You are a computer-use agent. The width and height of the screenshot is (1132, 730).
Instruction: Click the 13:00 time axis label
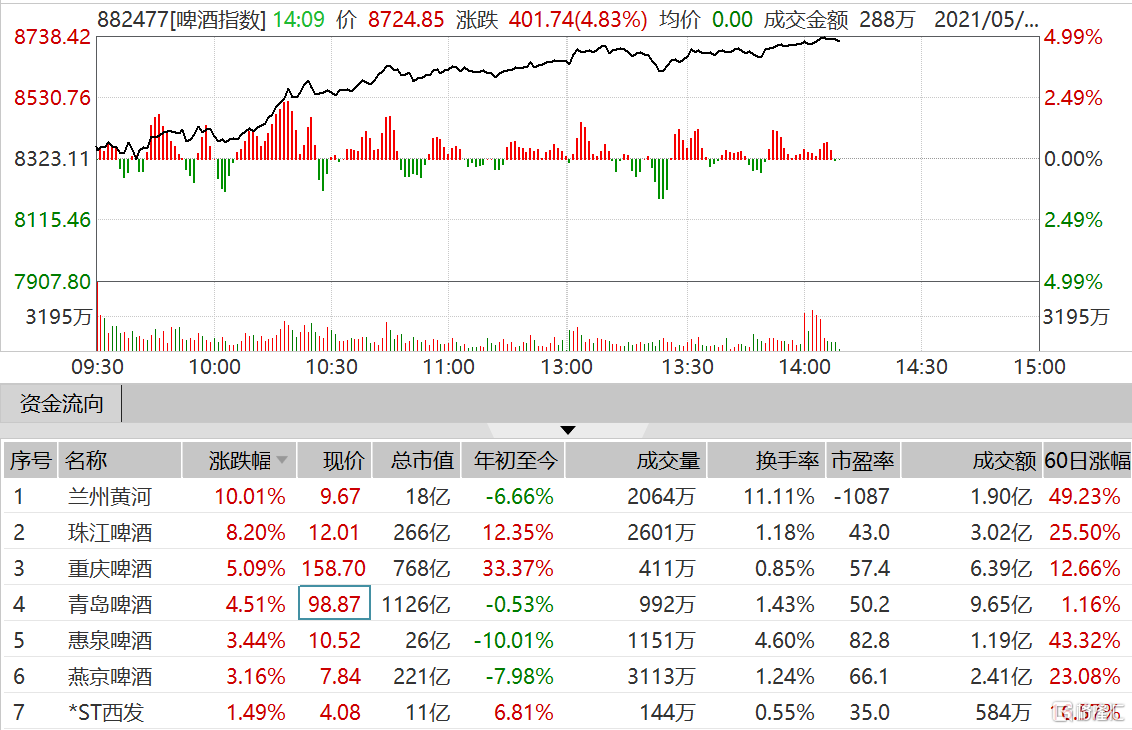point(567,367)
